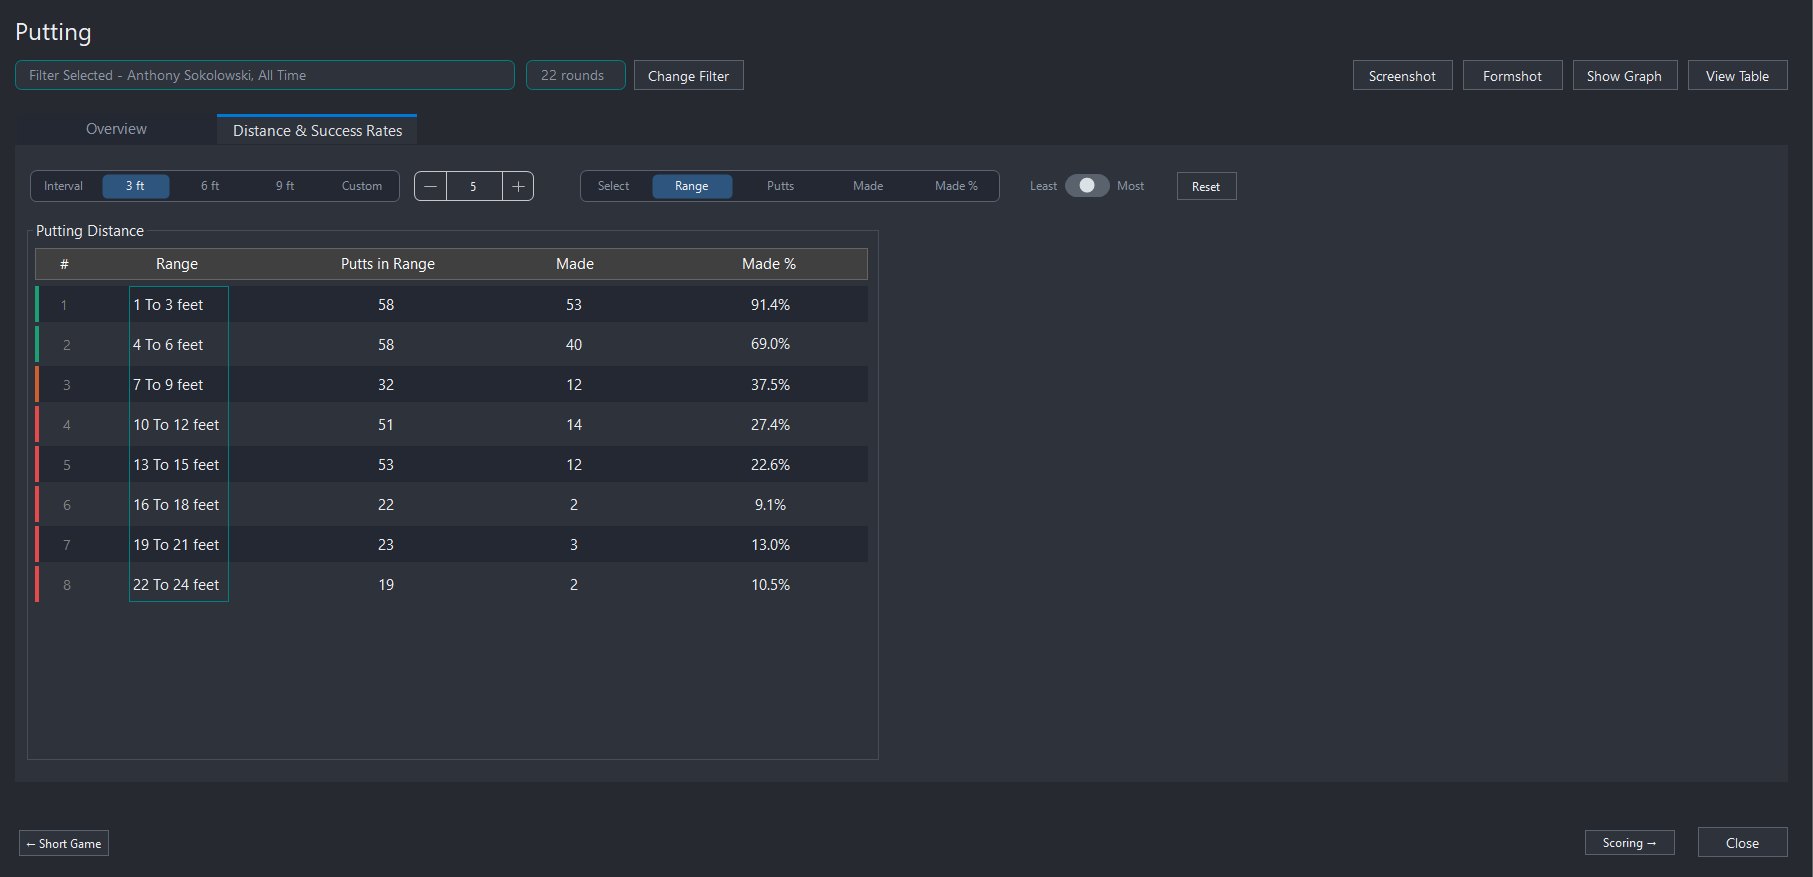Toggle the Least/Most switch

1087,186
